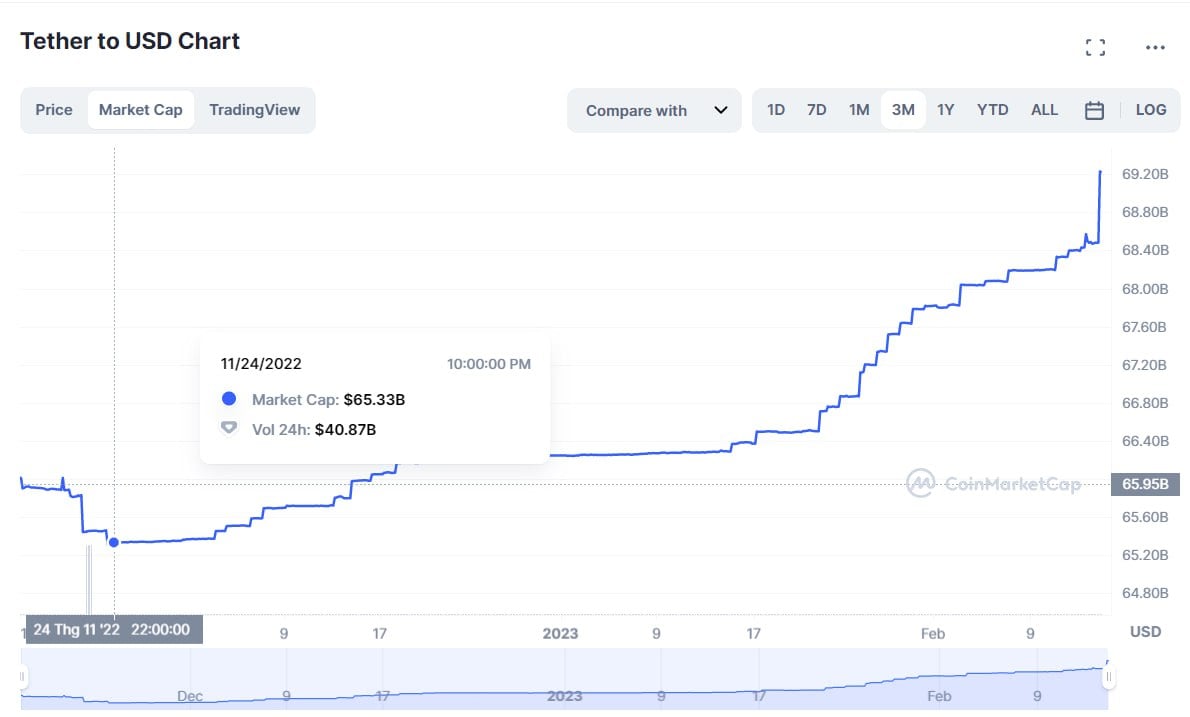
Task: Click the heart volume icon in the tooltip
Action: pyautogui.click(x=228, y=428)
